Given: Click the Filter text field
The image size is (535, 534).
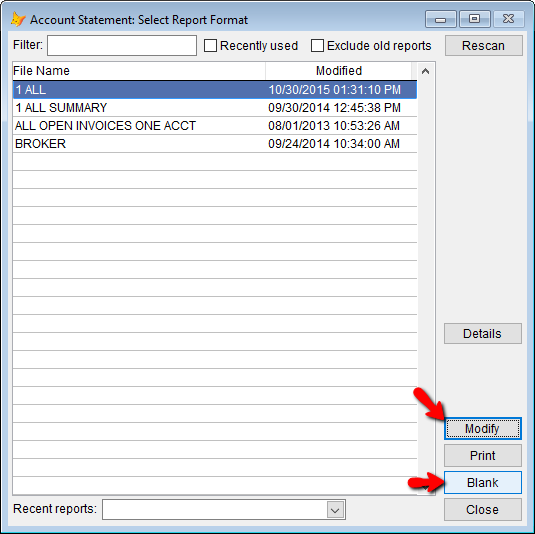Looking at the screenshot, I should tap(122, 45).
